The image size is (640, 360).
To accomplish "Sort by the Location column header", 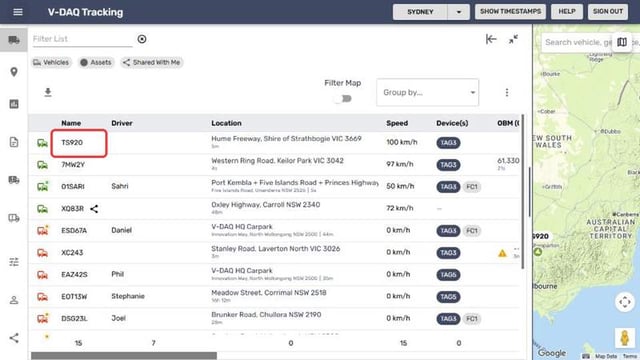I will (226, 123).
